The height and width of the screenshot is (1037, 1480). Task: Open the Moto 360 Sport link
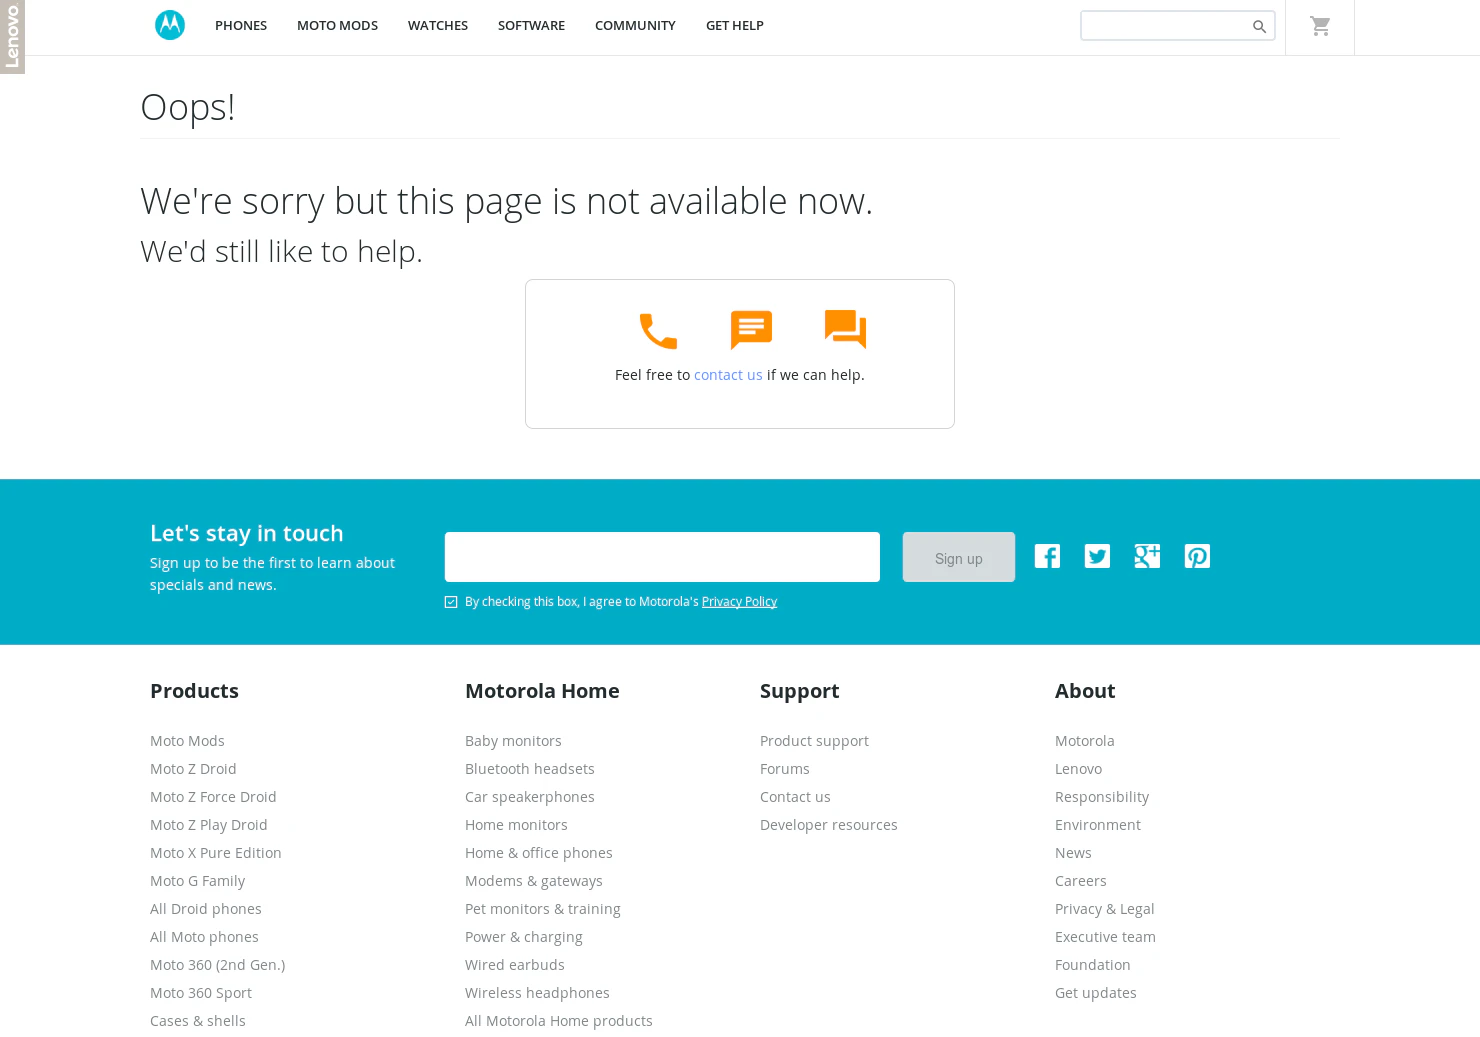coord(201,993)
